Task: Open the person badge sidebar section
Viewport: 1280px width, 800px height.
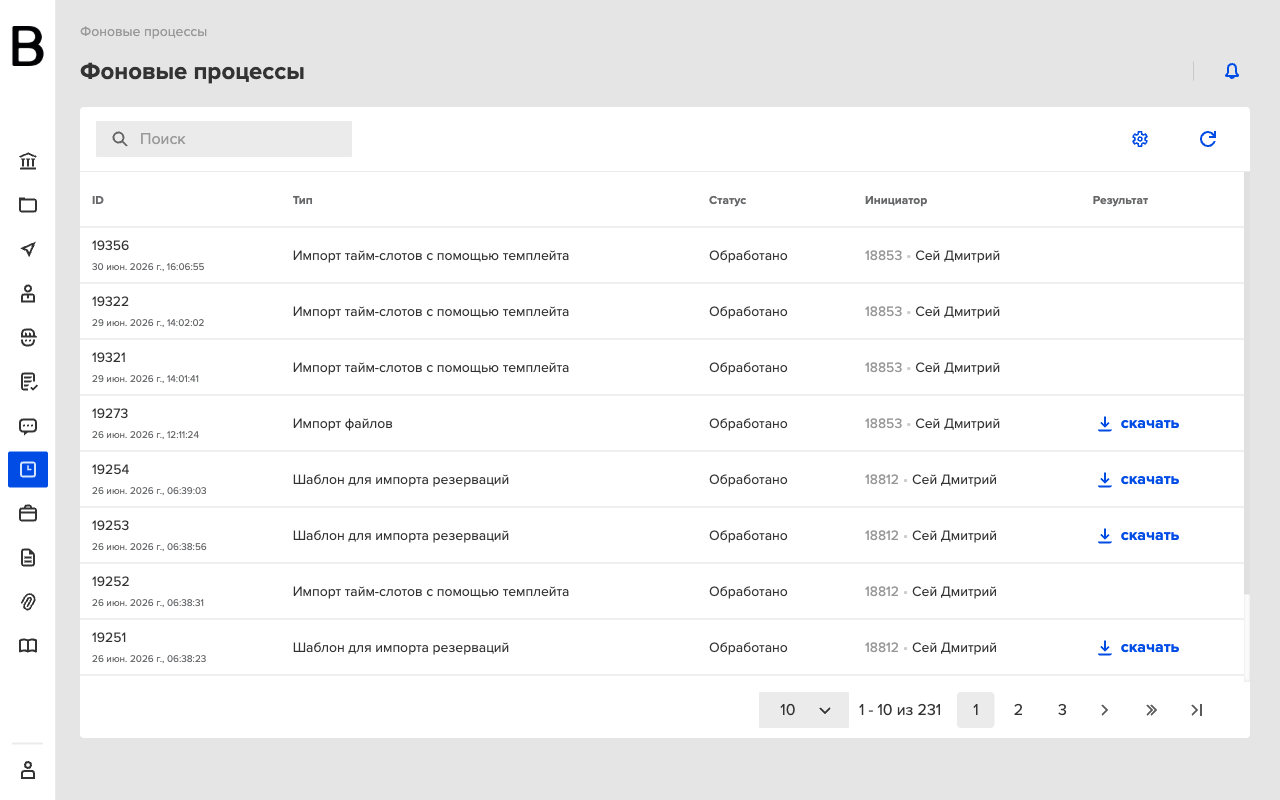Action: click(28, 293)
